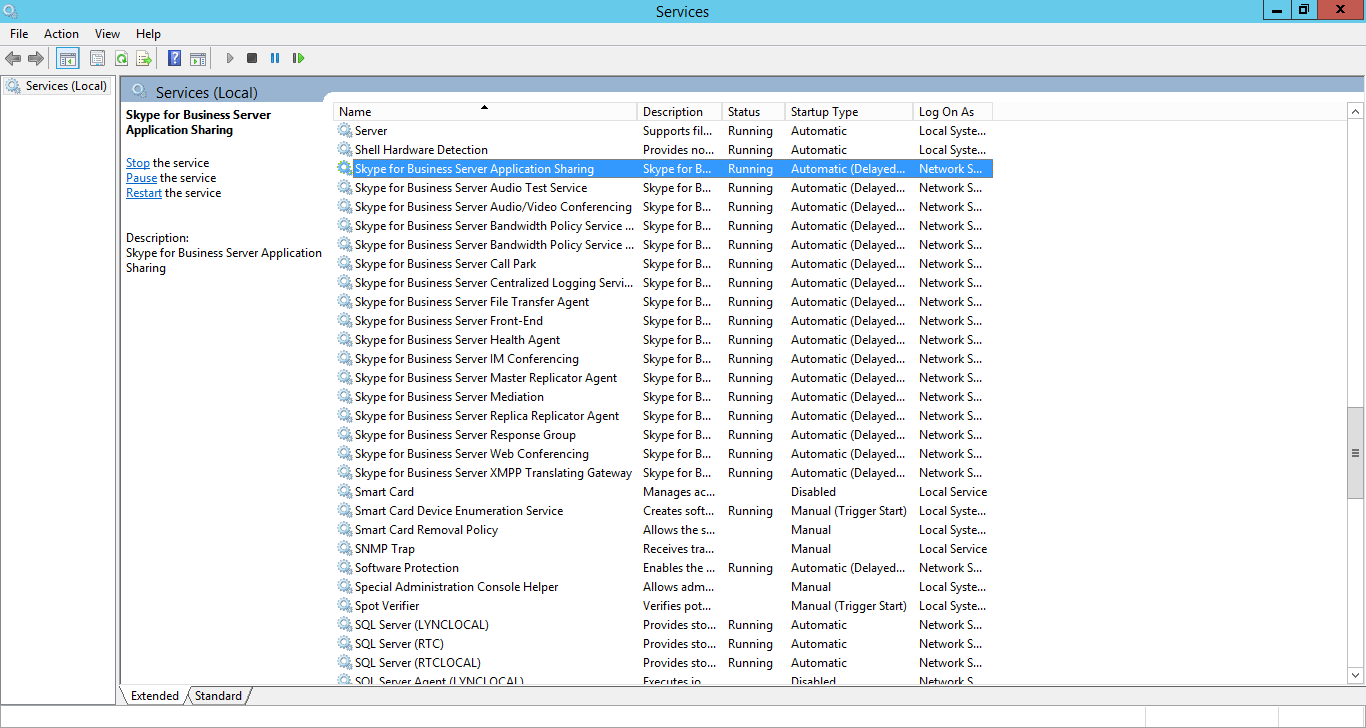Click the Start Service play icon

point(230,58)
